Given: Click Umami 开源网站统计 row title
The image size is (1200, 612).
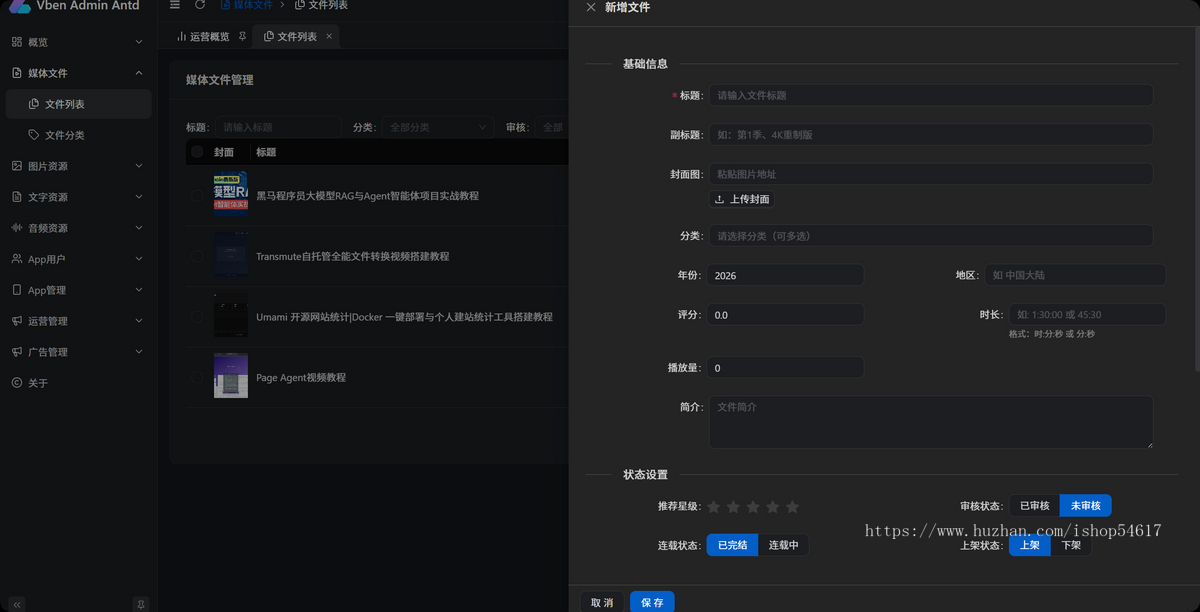Looking at the screenshot, I should click(404, 317).
